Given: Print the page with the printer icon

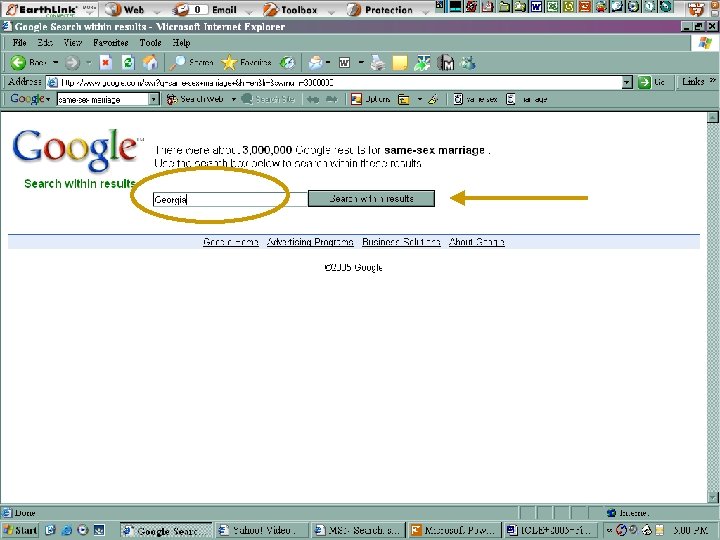Looking at the screenshot, I should tap(377, 62).
